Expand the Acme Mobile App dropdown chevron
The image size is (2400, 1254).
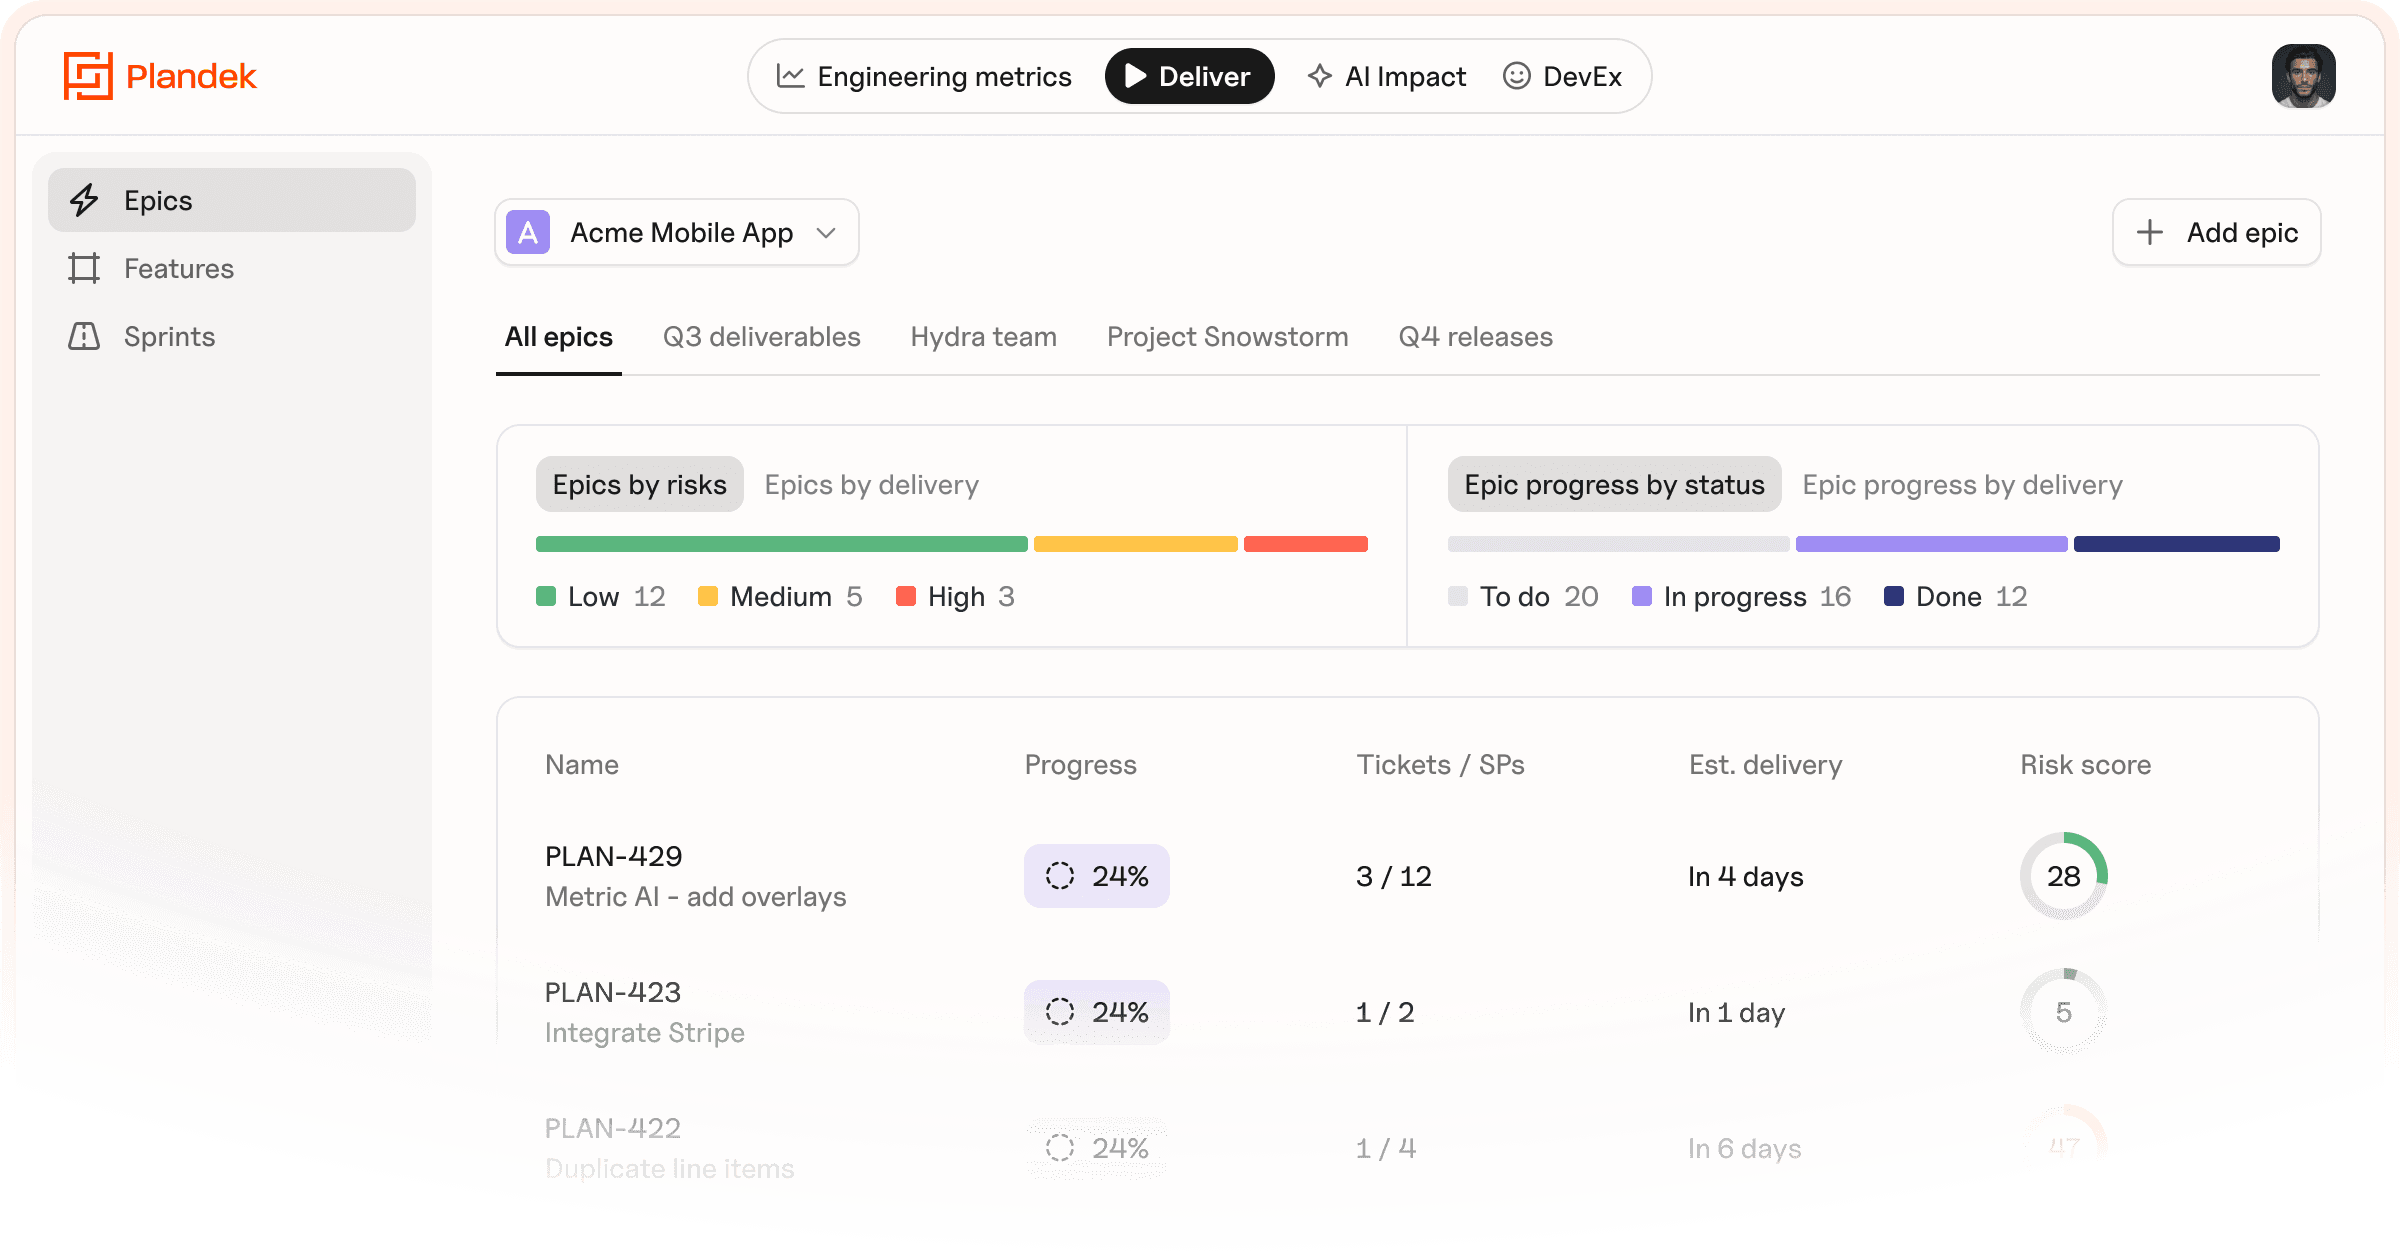[826, 233]
